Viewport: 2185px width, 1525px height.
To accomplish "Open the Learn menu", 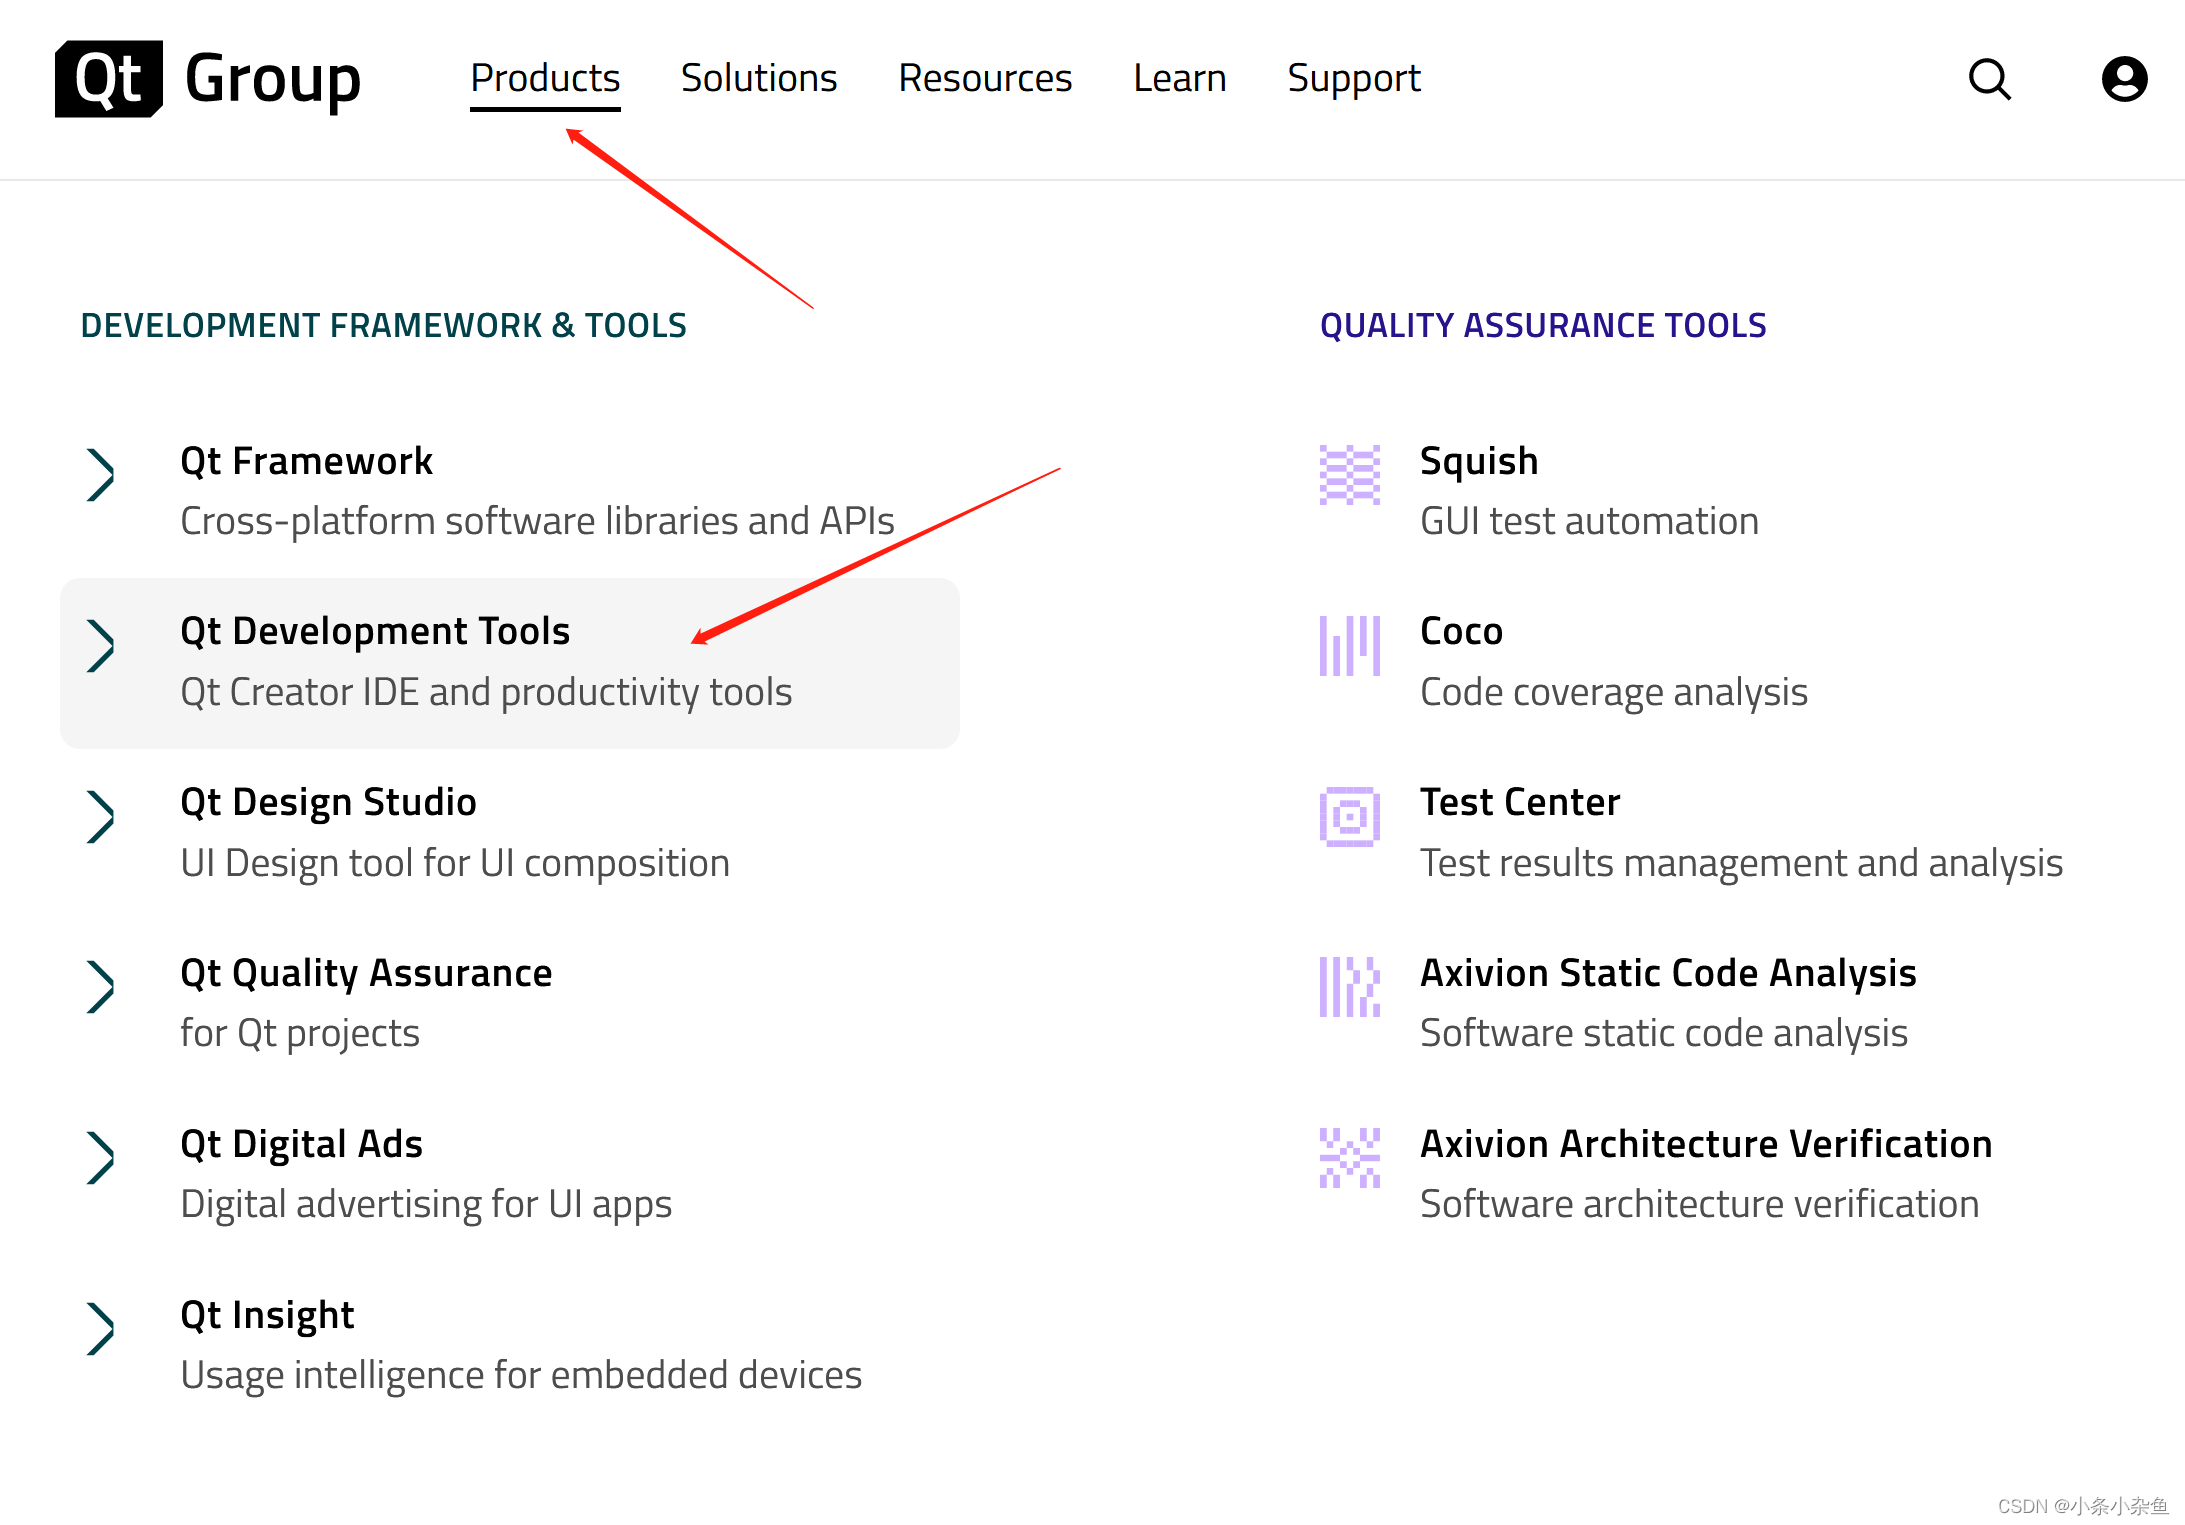I will pyautogui.click(x=1180, y=78).
